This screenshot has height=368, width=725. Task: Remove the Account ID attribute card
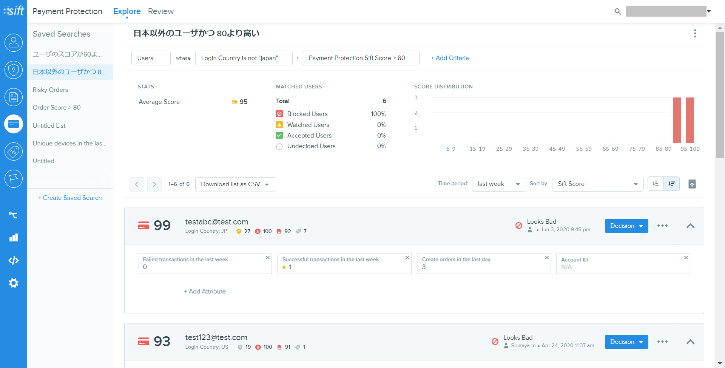[686, 258]
